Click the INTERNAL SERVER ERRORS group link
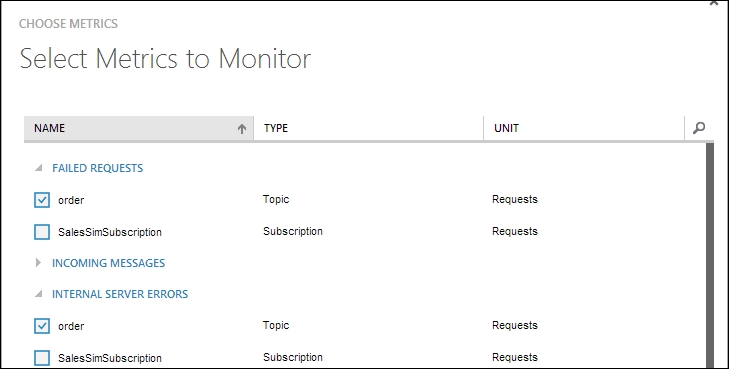This screenshot has height=369, width=729. (120, 294)
